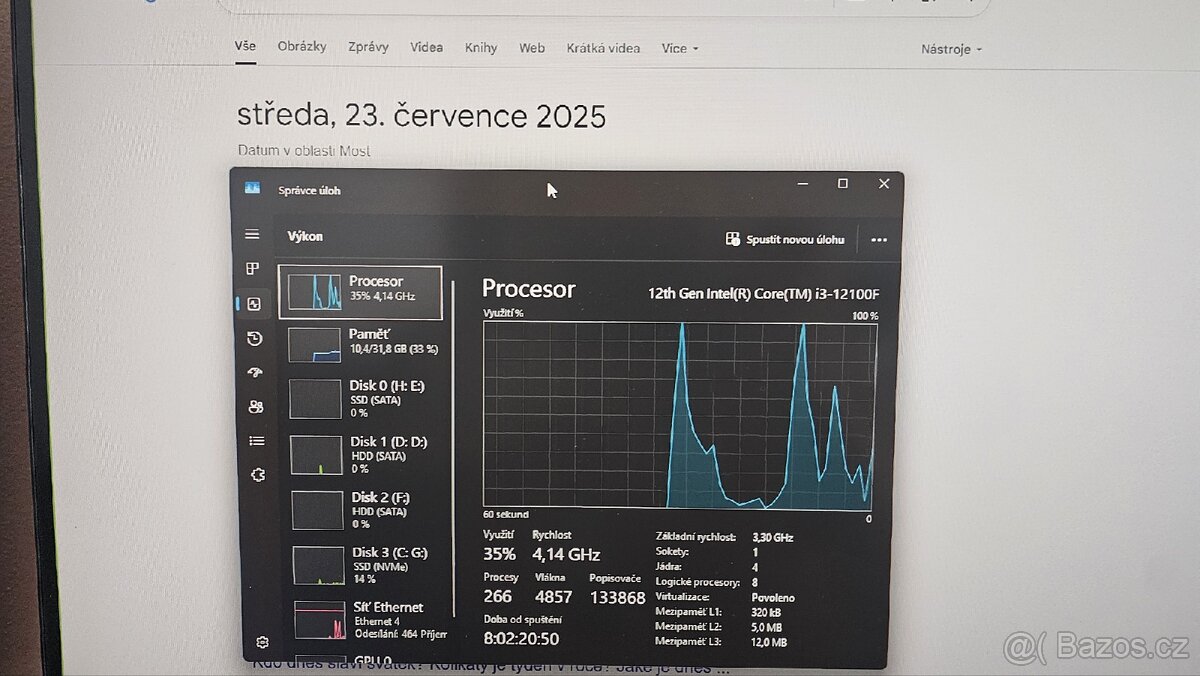Switch to the Vše tab in Google results
Viewport: 1200px width, 676px height.
245,46
